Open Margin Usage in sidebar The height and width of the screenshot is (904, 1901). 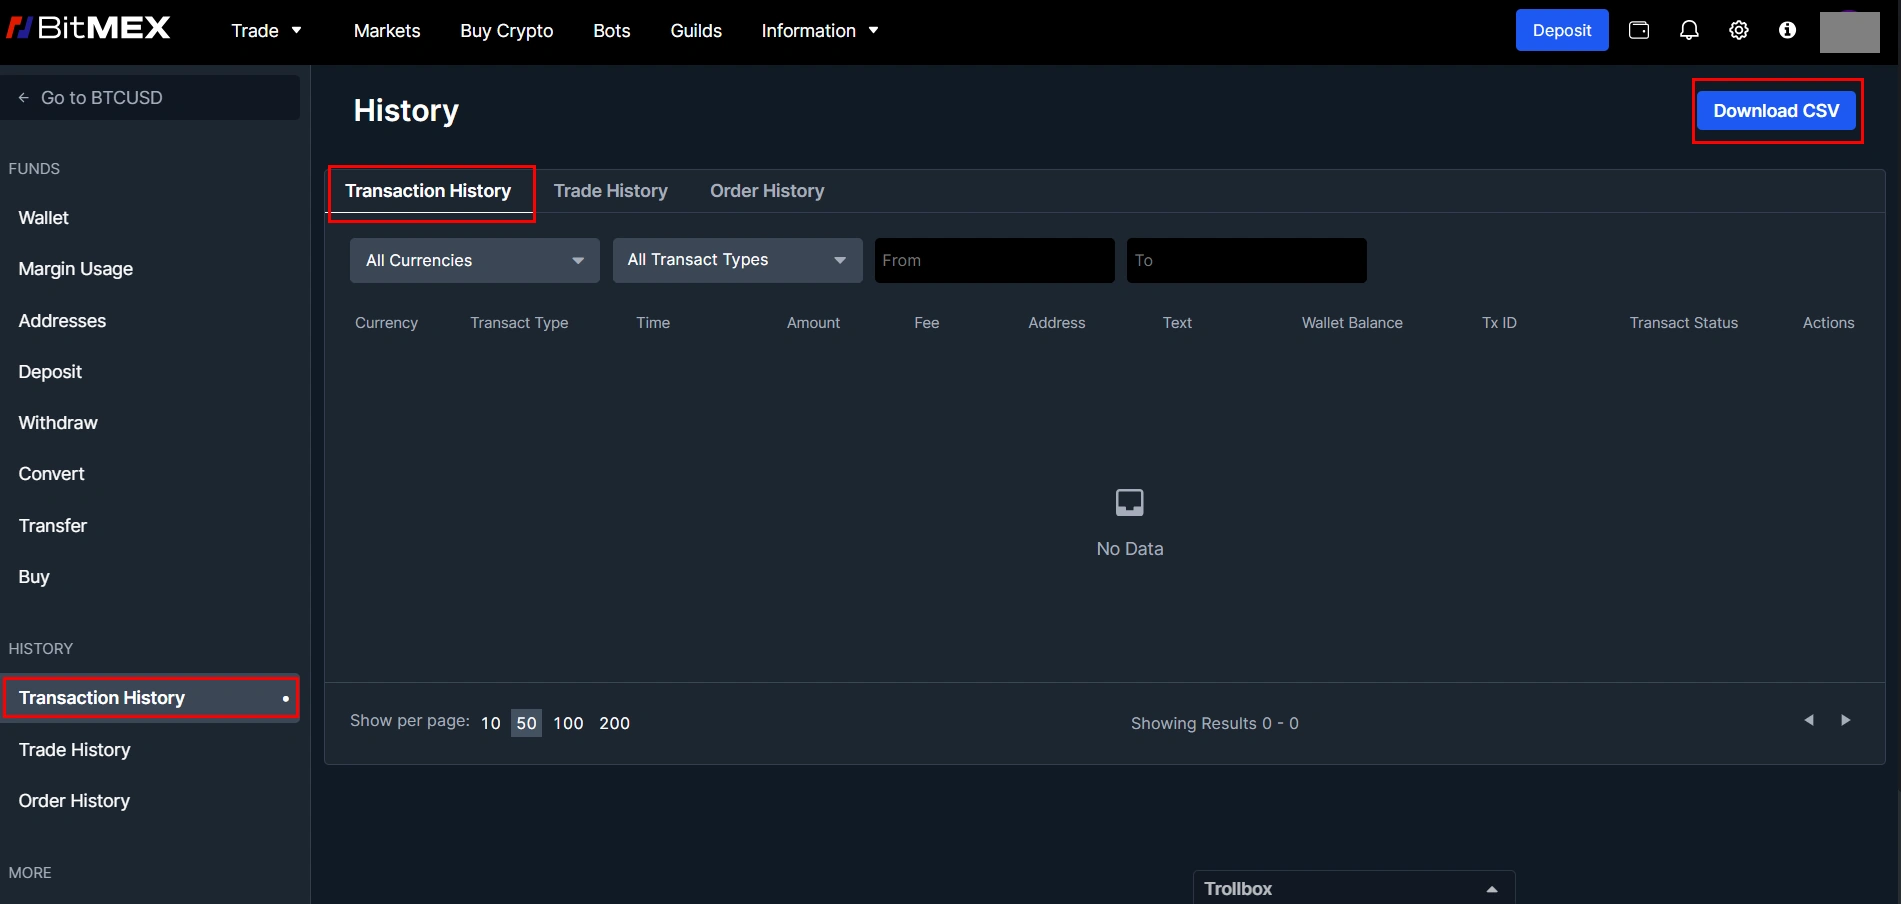(76, 269)
